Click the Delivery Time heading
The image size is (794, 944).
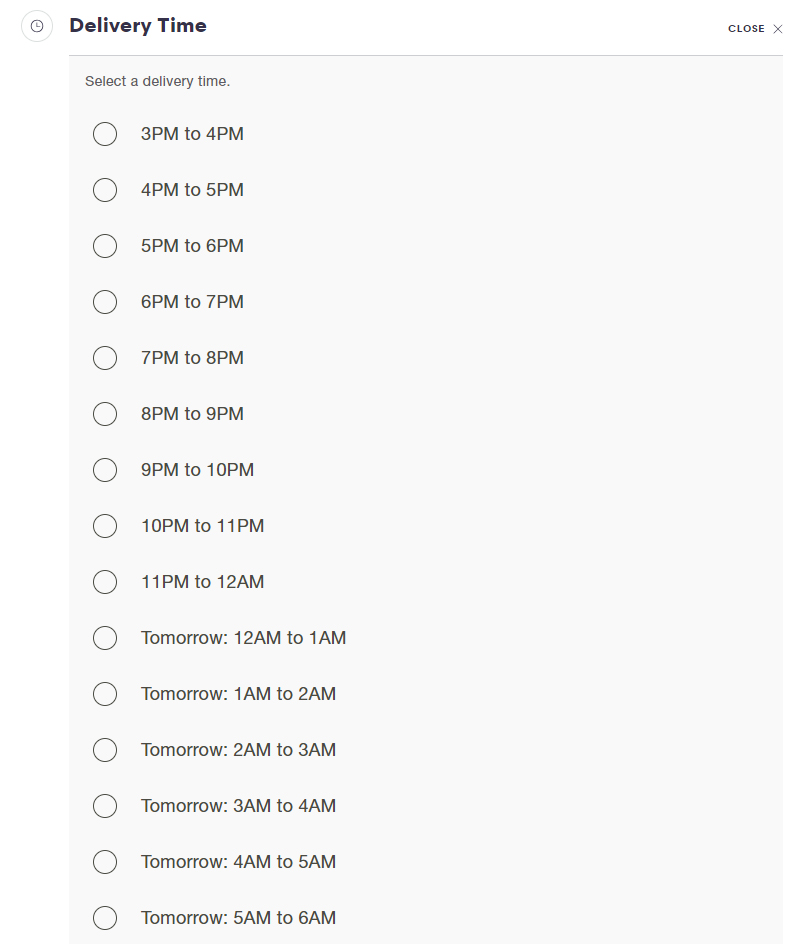click(x=138, y=26)
